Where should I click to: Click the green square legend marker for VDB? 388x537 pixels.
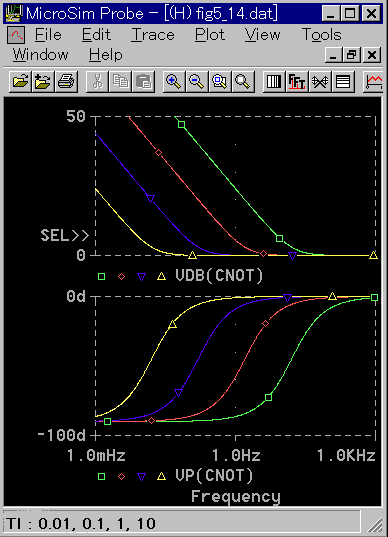(x=101, y=276)
